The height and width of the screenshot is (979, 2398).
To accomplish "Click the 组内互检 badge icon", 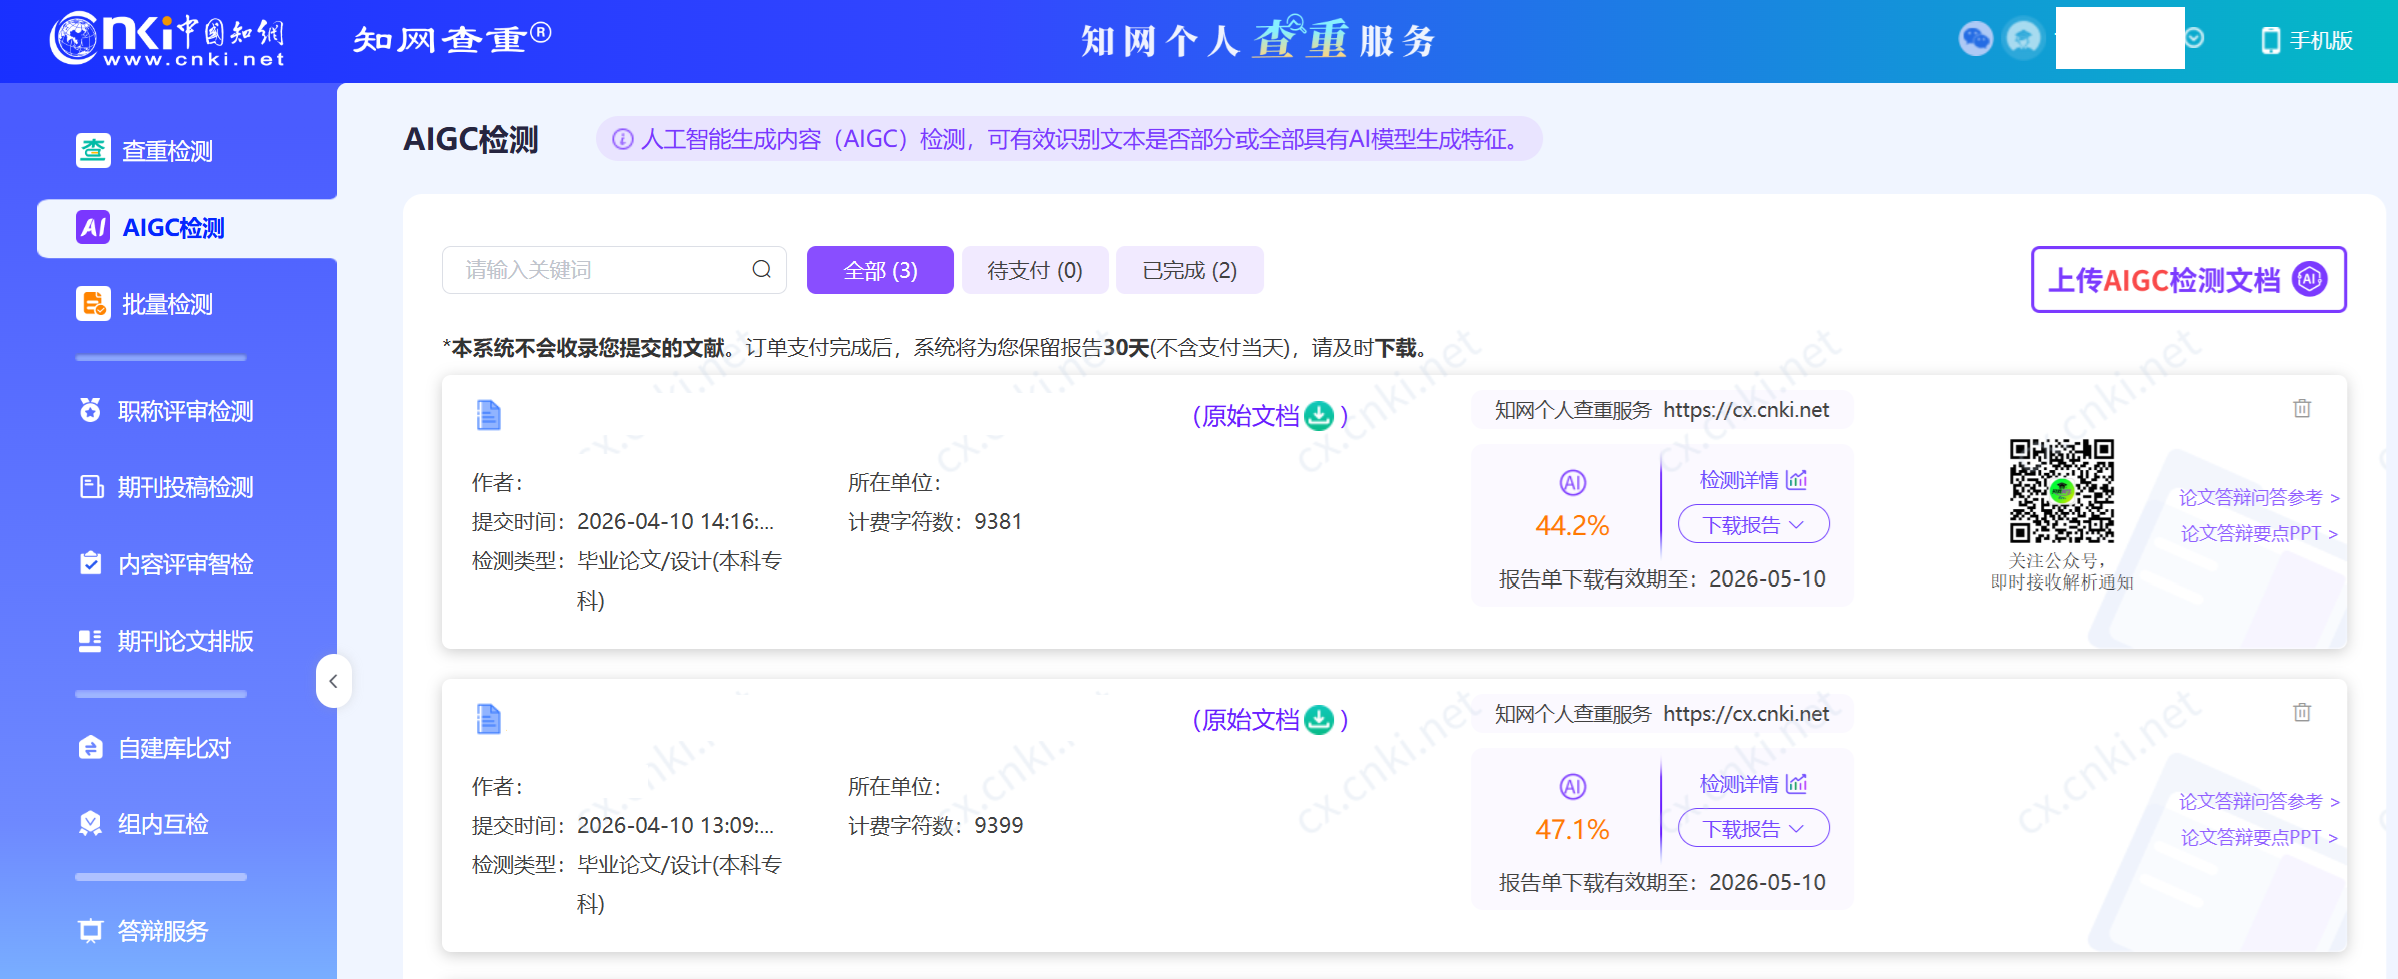I will click(90, 823).
